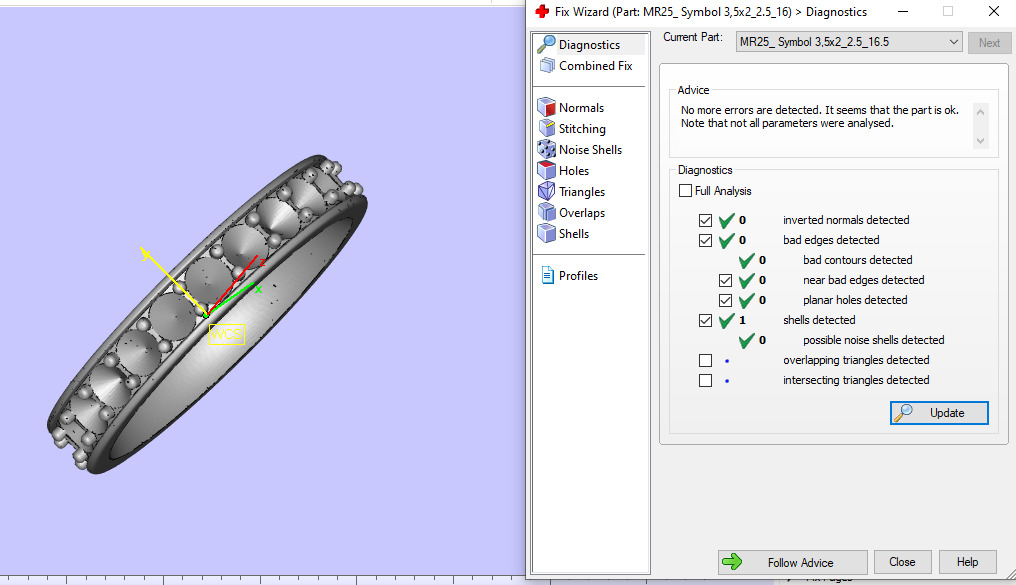The height and width of the screenshot is (585, 1016).
Task: Uncheck shells detected checkbox
Action: point(705,321)
